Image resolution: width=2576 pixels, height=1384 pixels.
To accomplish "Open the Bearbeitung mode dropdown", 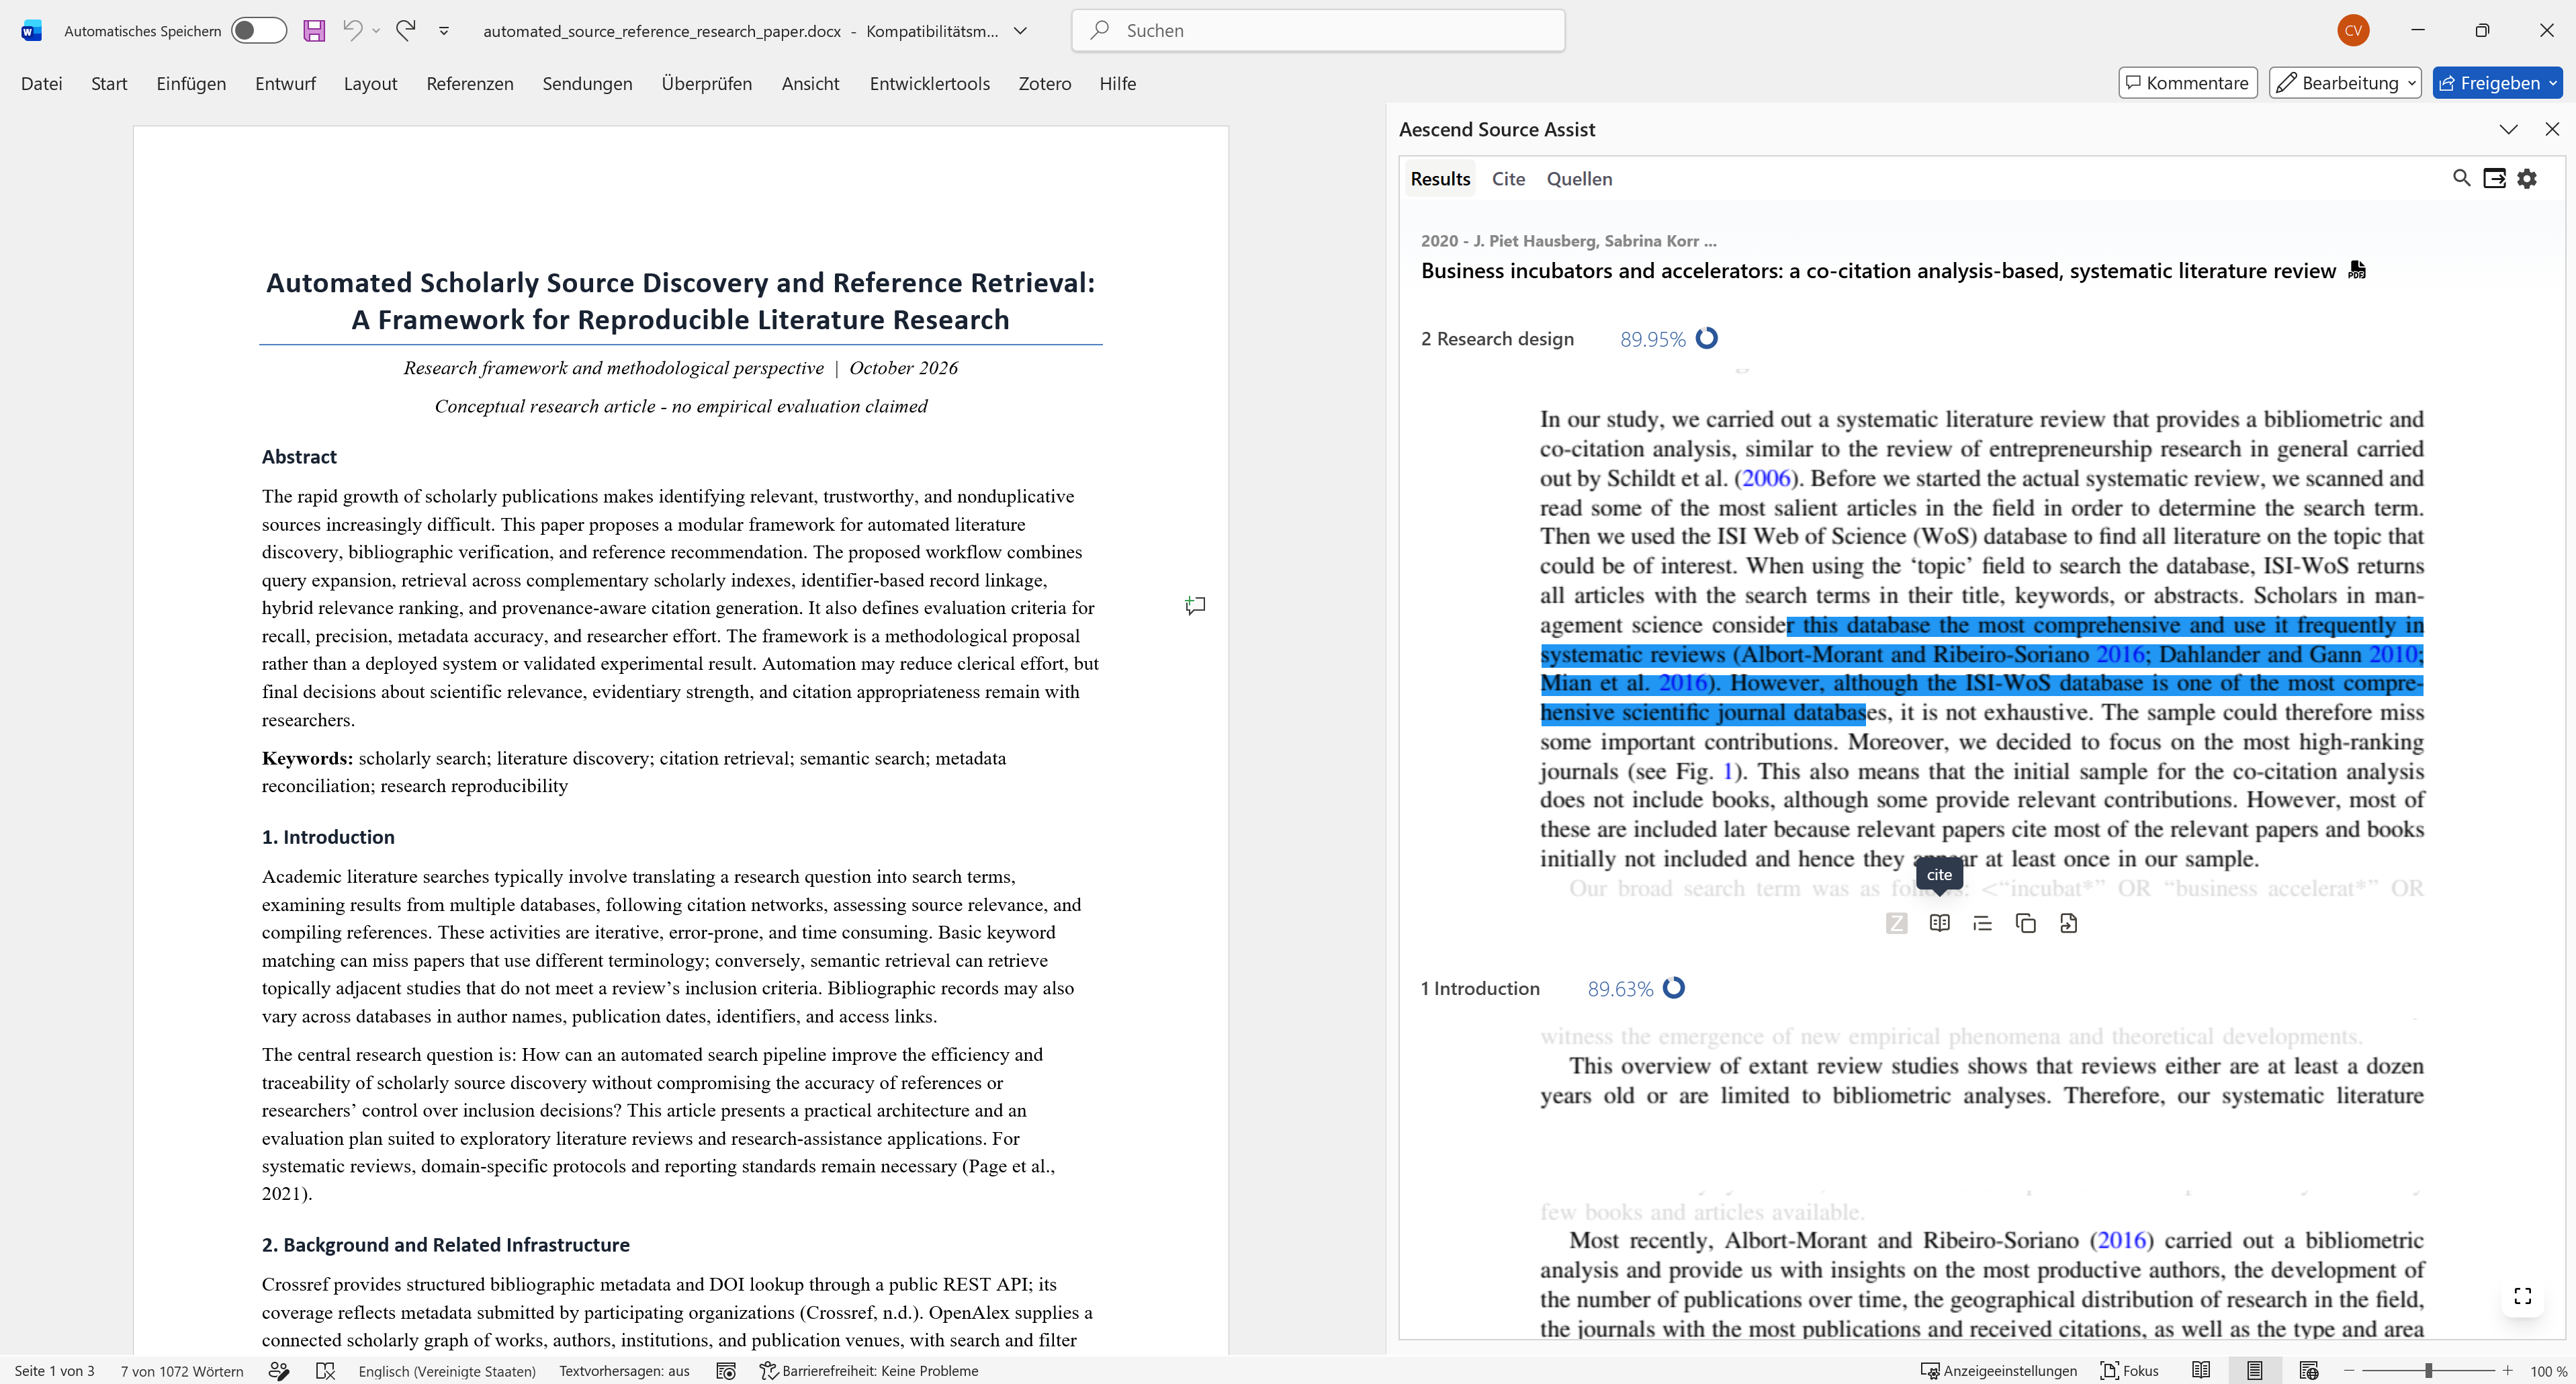I will (x=2345, y=83).
